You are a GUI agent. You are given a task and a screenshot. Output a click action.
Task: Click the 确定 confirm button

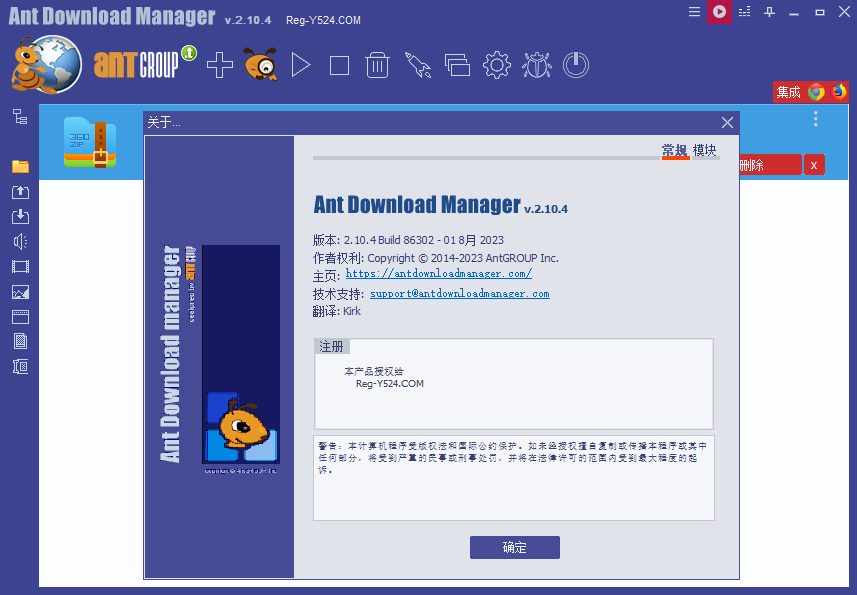tap(515, 547)
